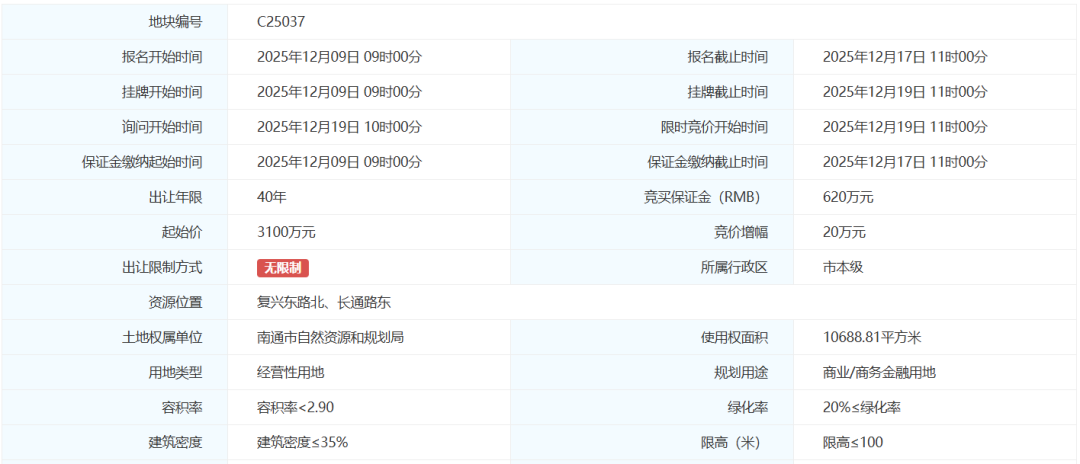Click the 商业/商务金融用地 planned use value

coord(879,372)
